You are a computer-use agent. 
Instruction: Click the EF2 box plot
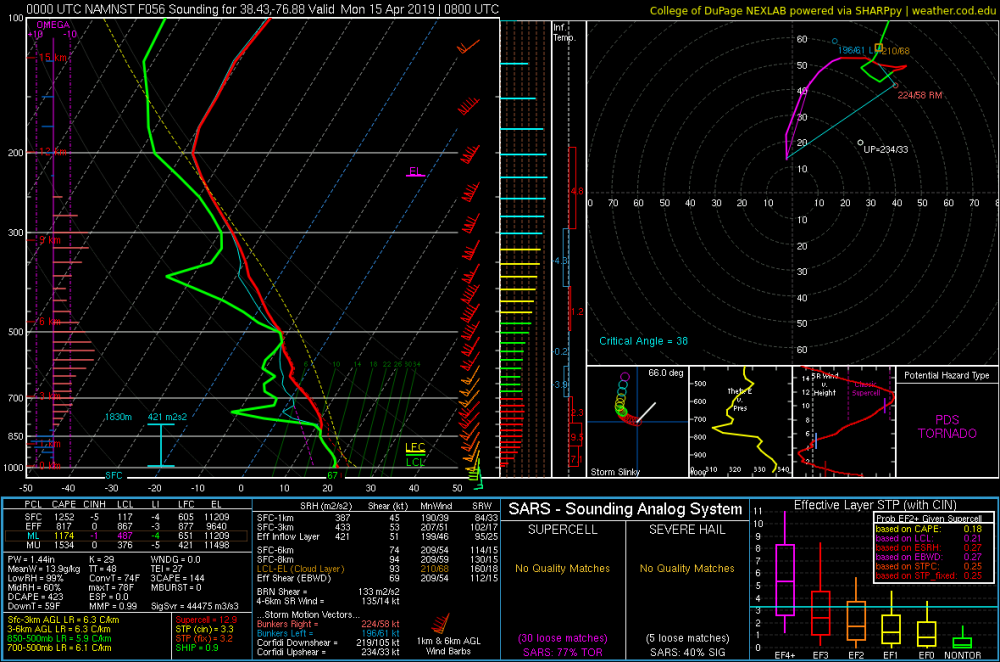[856, 621]
